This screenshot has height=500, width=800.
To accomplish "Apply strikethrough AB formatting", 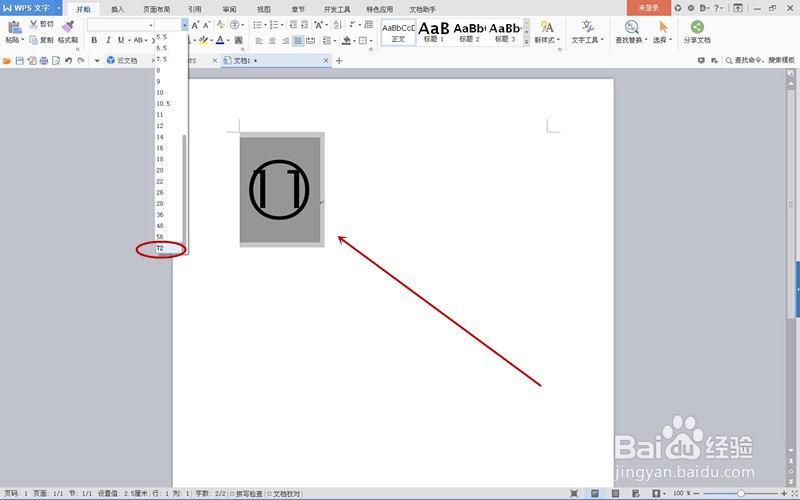I will tap(138, 40).
